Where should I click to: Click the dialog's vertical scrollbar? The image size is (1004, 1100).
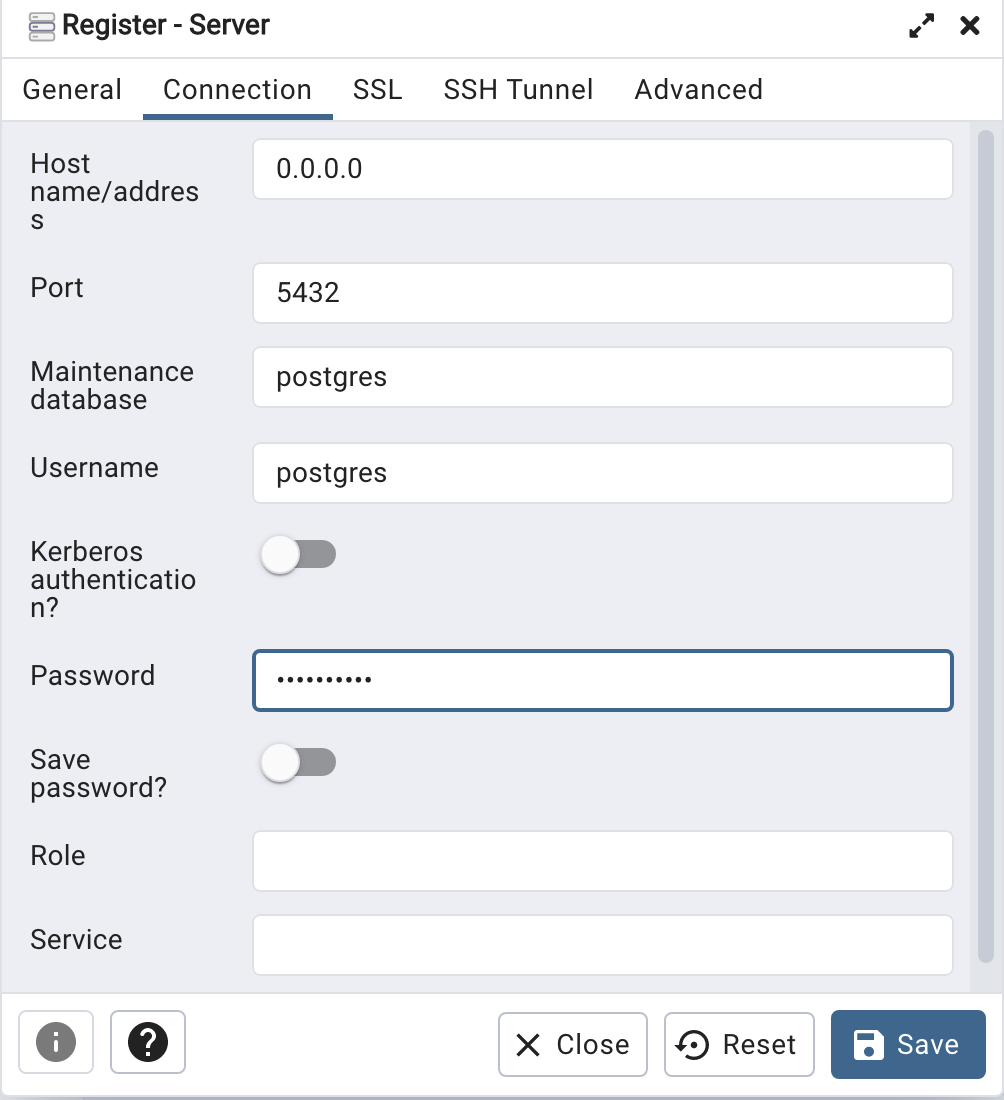pyautogui.click(x=985, y=540)
